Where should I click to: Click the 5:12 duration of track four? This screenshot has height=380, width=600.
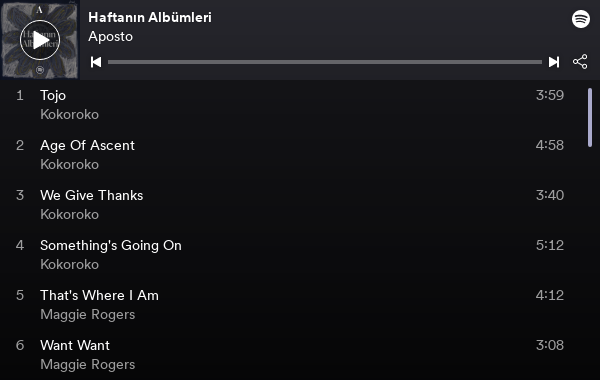pyautogui.click(x=550, y=245)
